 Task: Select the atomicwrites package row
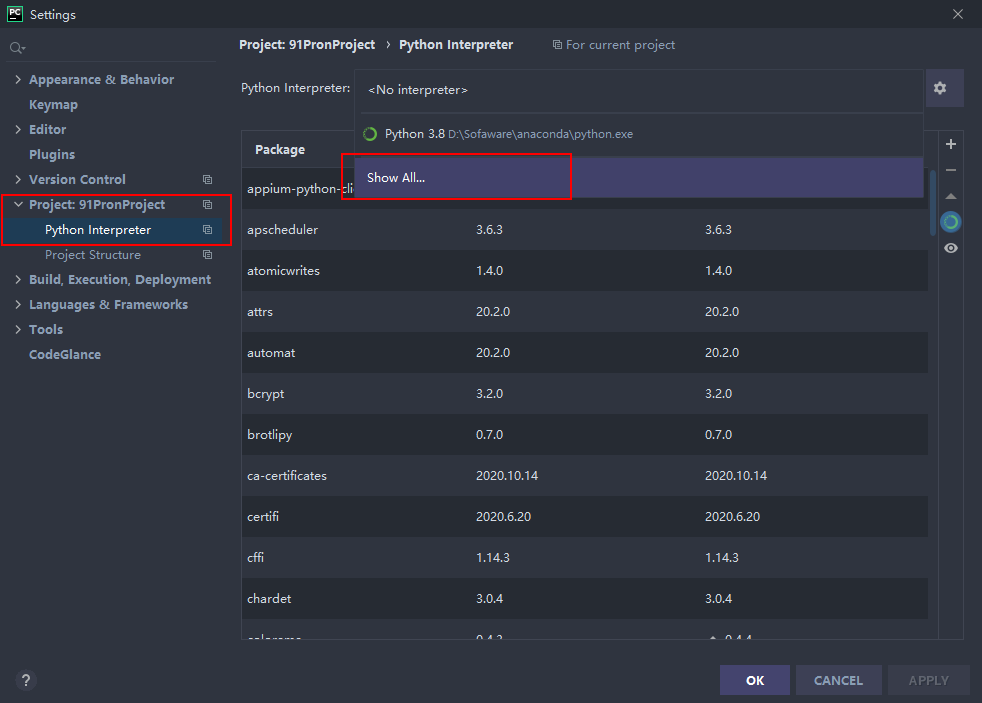coord(584,270)
